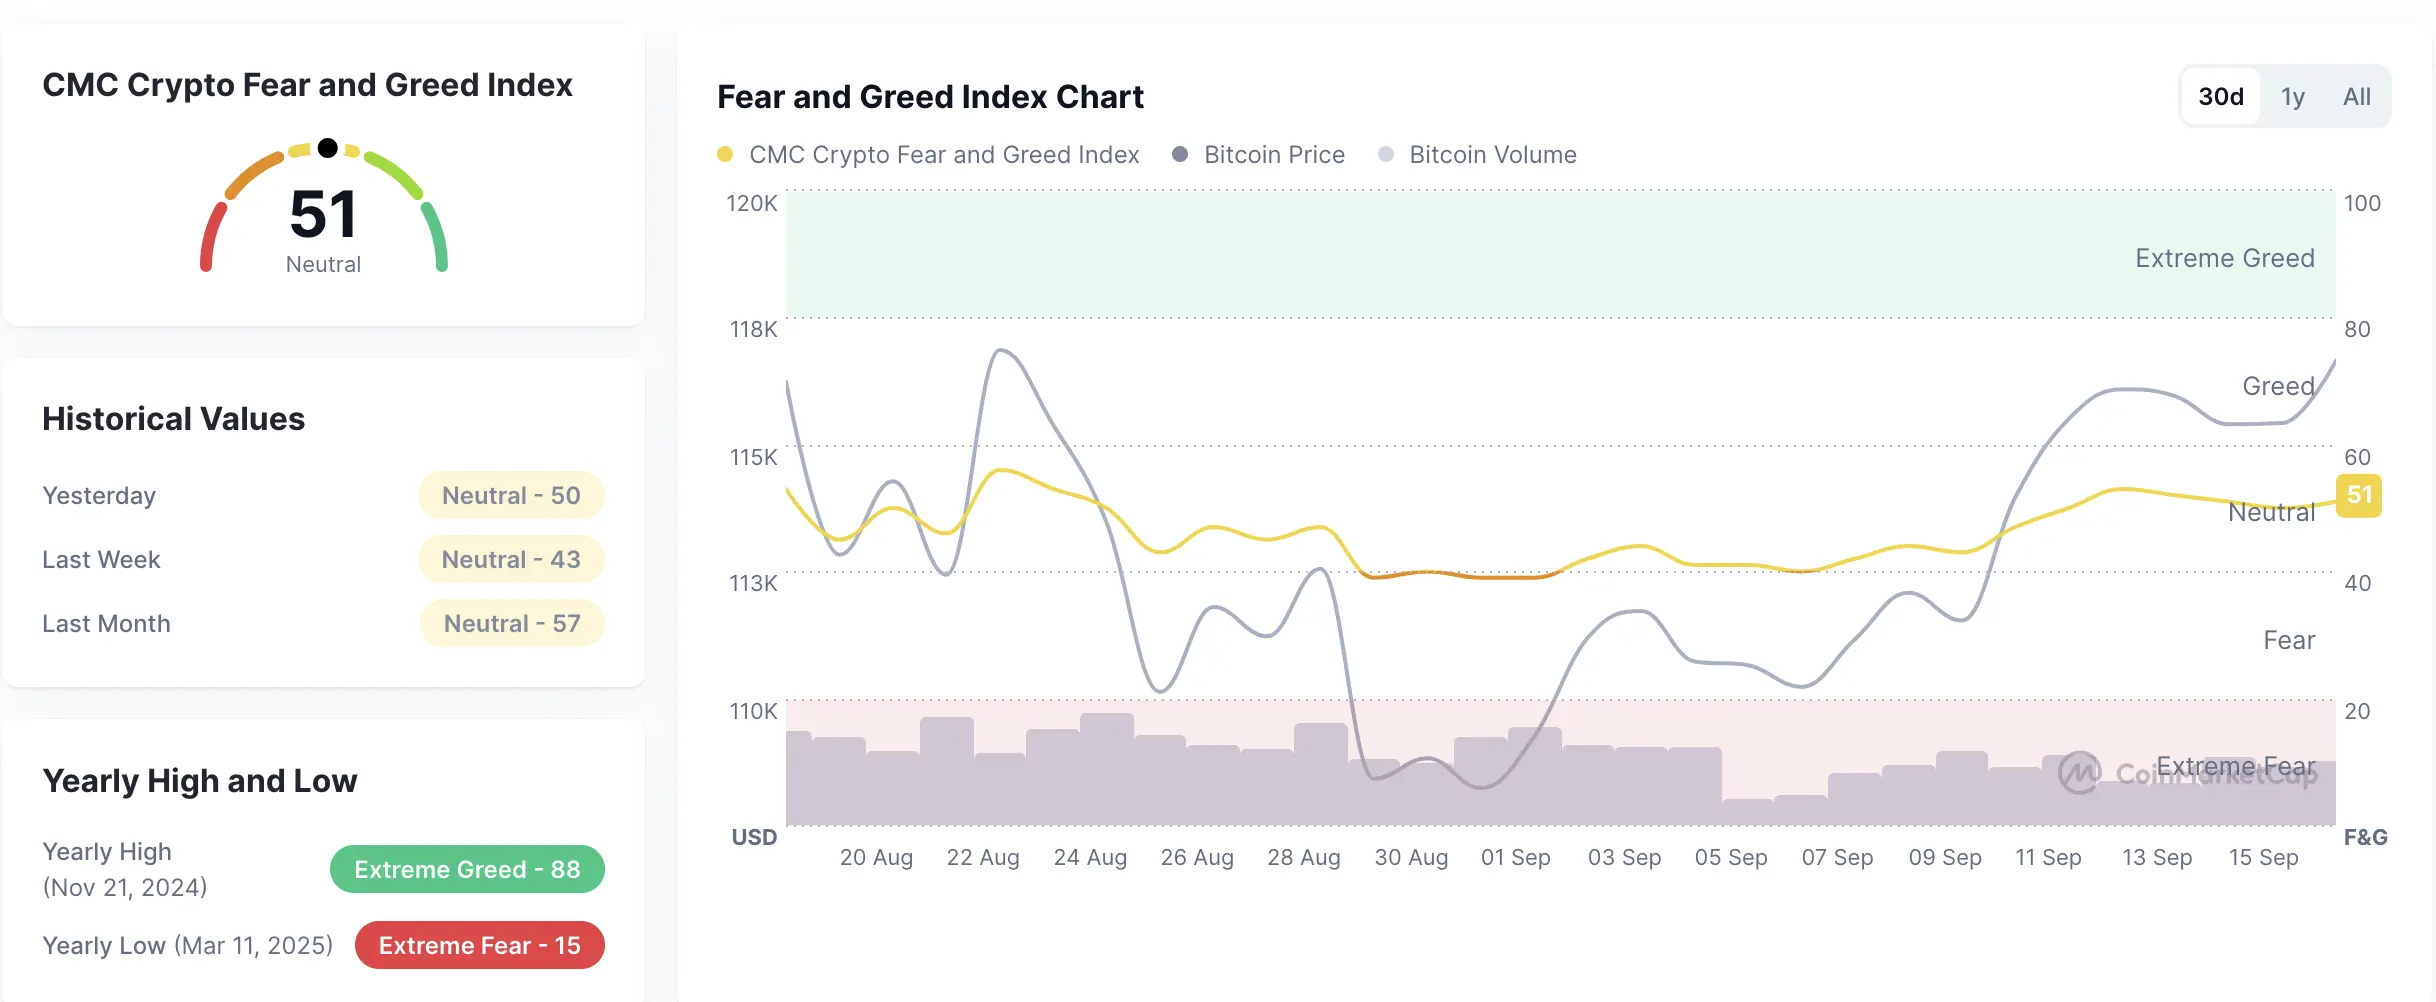Click the yellow 51 value badge on the chart

click(2360, 495)
